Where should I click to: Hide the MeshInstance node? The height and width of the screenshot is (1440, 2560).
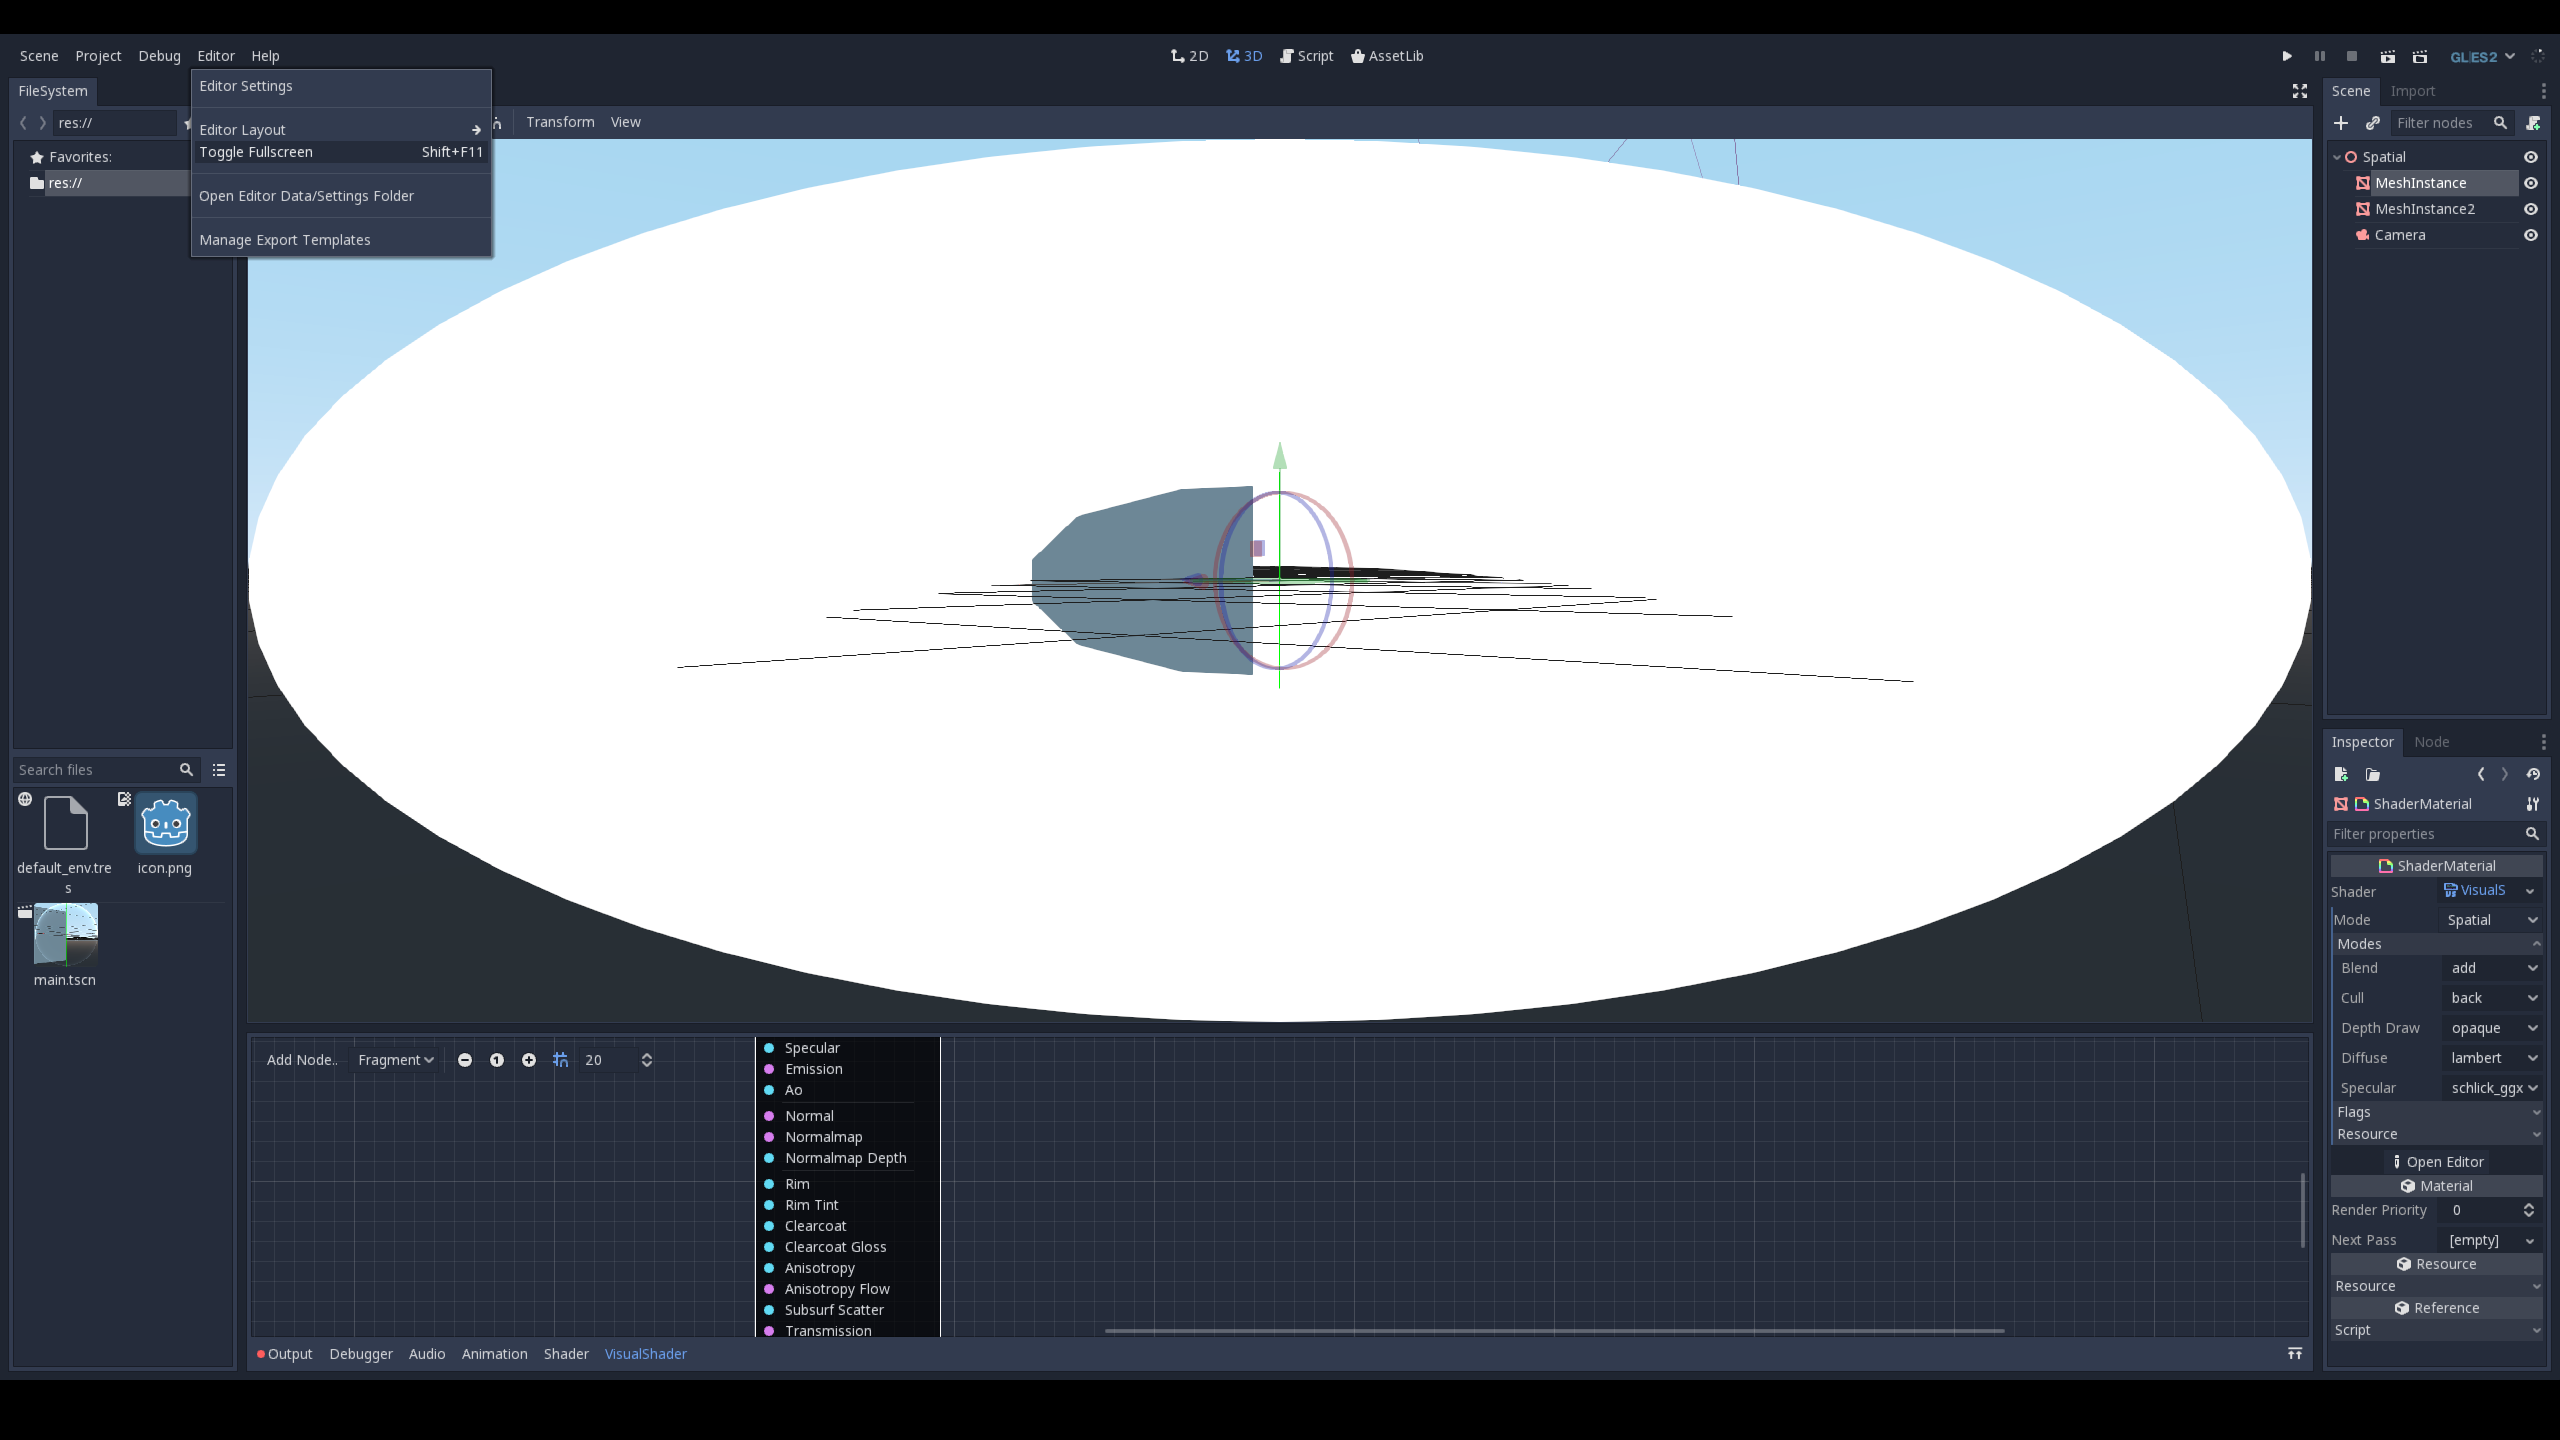pos(2531,182)
